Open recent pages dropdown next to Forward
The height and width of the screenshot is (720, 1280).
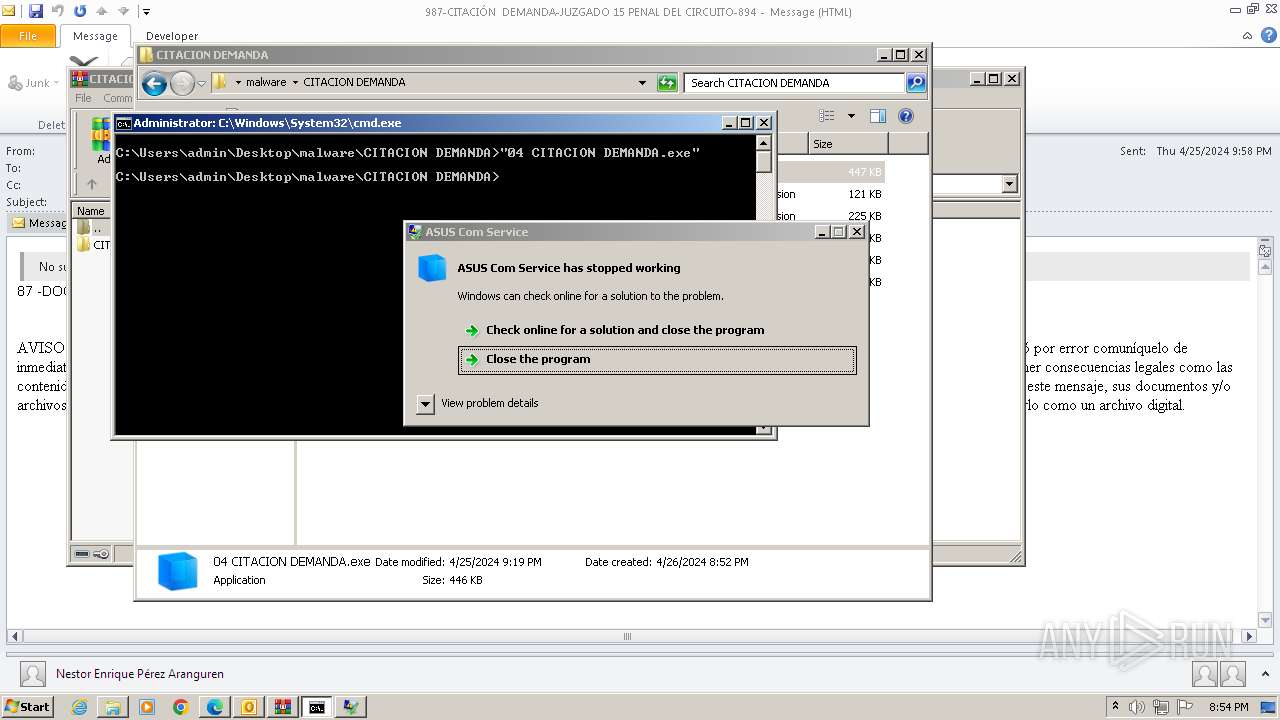point(201,83)
